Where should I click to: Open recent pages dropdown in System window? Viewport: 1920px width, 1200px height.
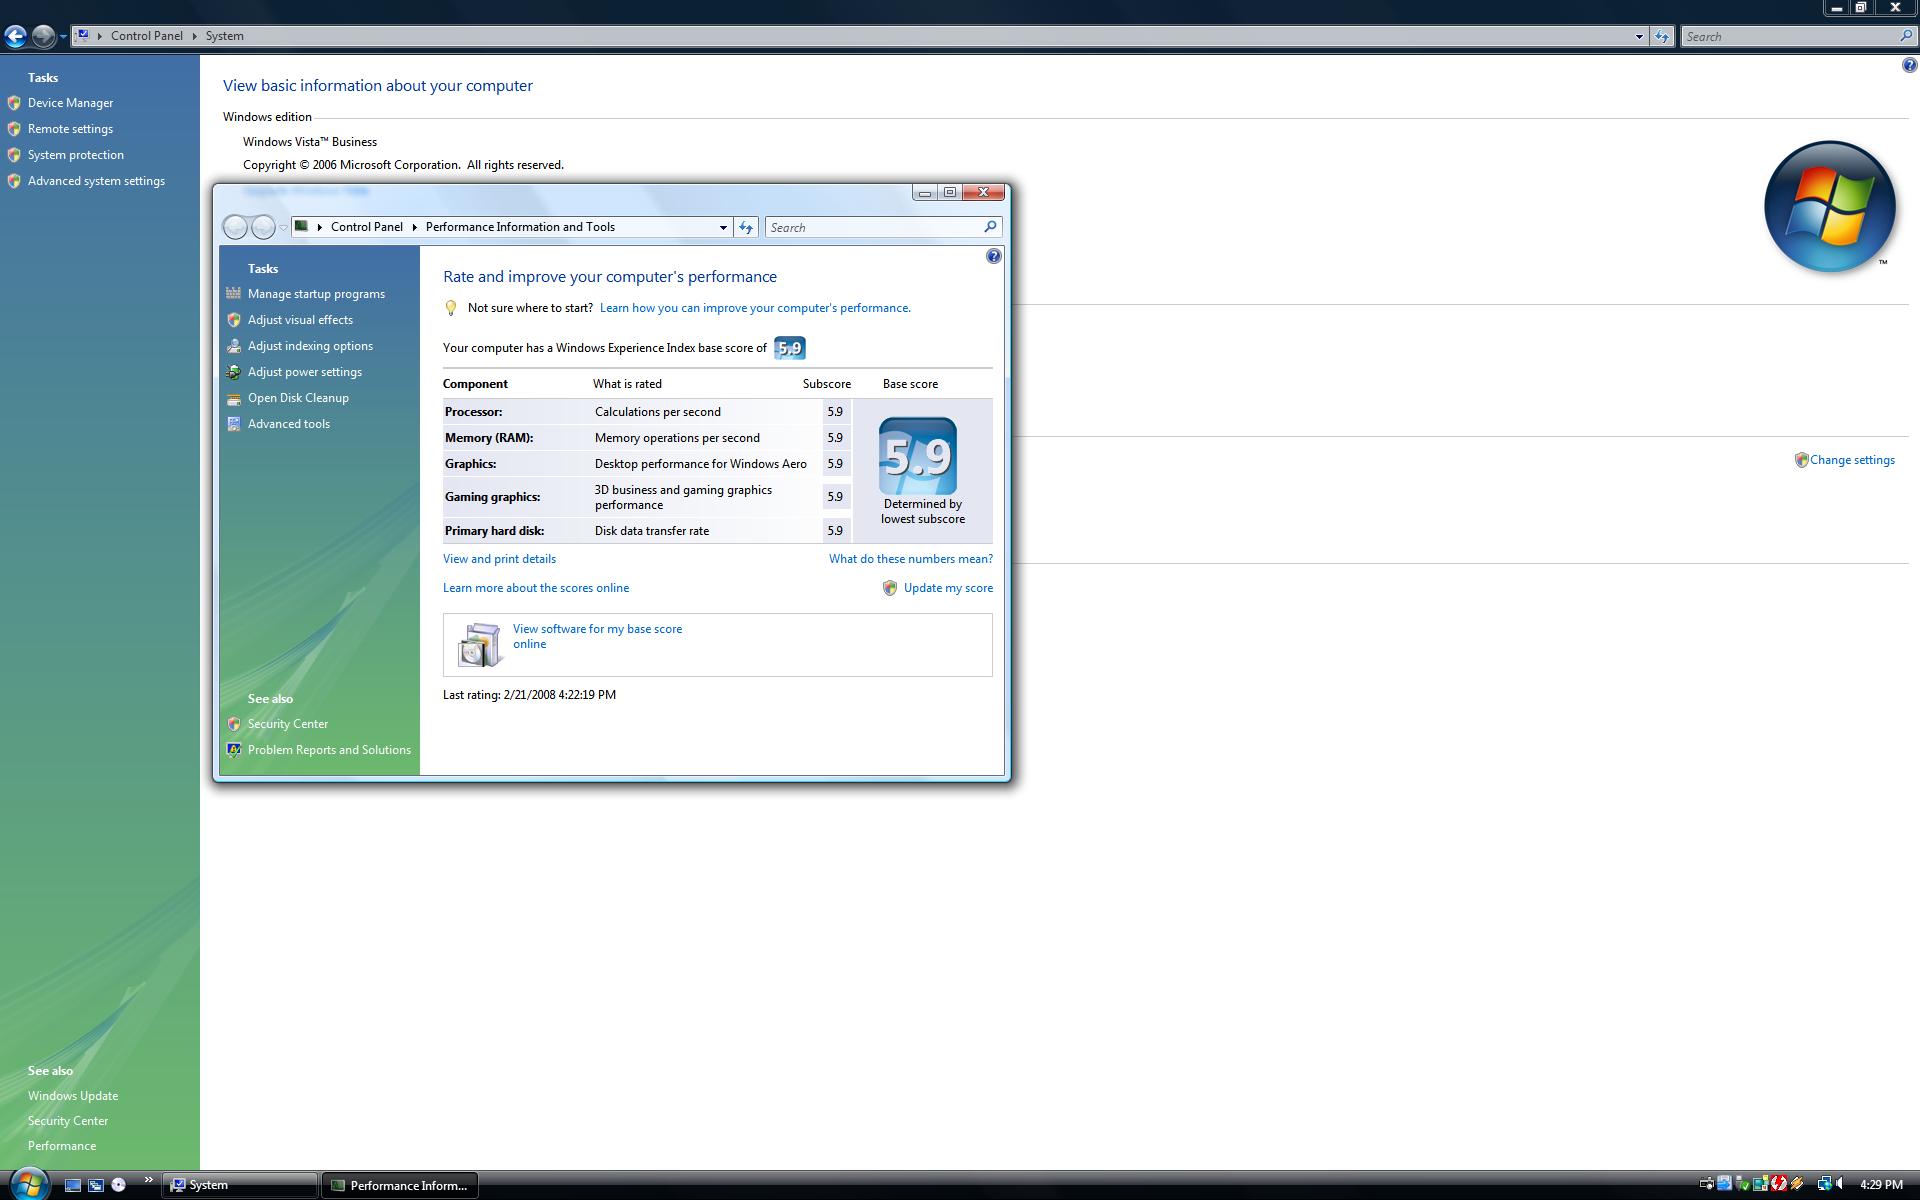coord(63,37)
